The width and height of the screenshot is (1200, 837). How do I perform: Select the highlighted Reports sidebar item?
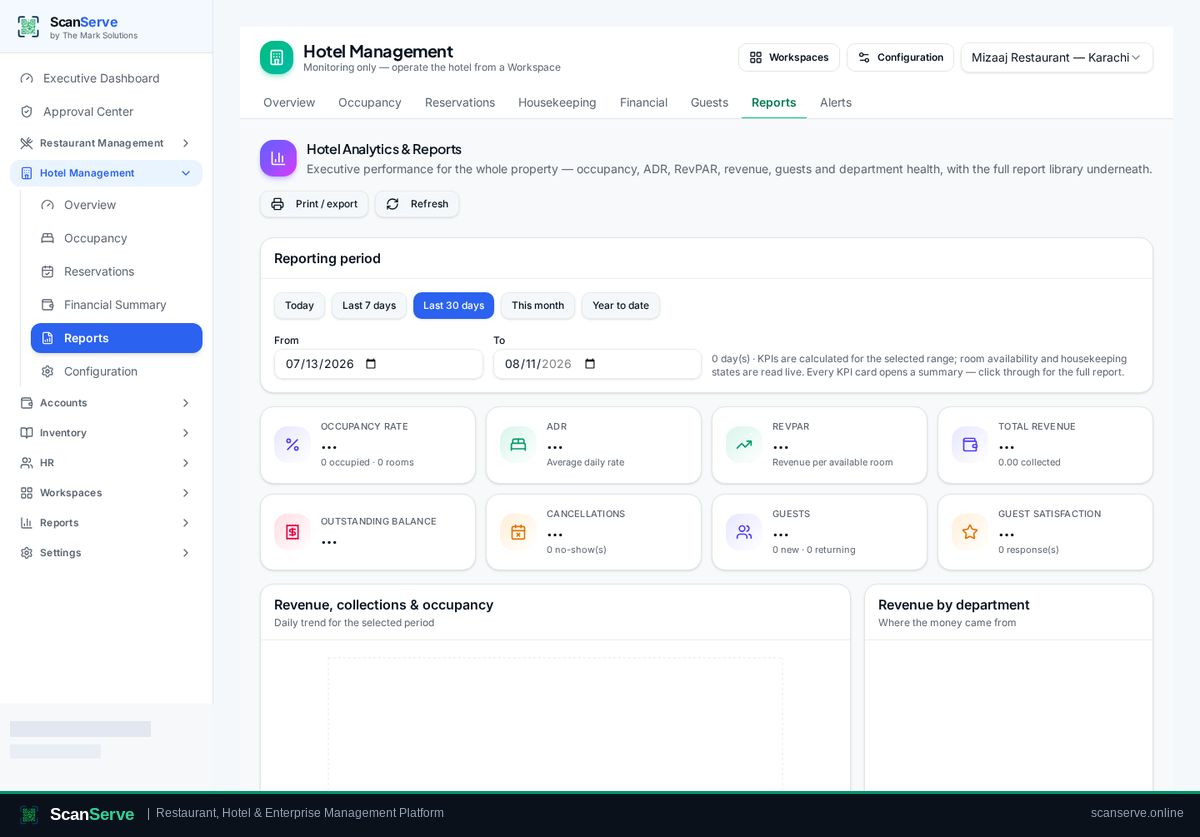click(116, 338)
